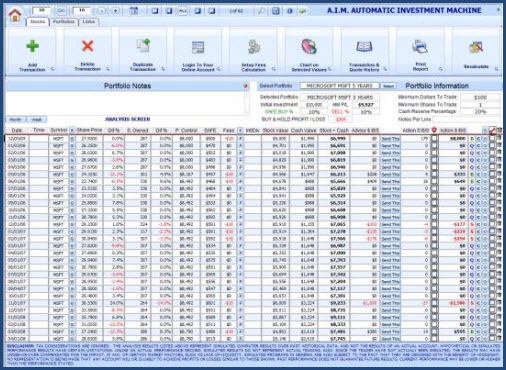The image size is (506, 370).
Task: Click plus button next to Fees header
Action: (240, 130)
